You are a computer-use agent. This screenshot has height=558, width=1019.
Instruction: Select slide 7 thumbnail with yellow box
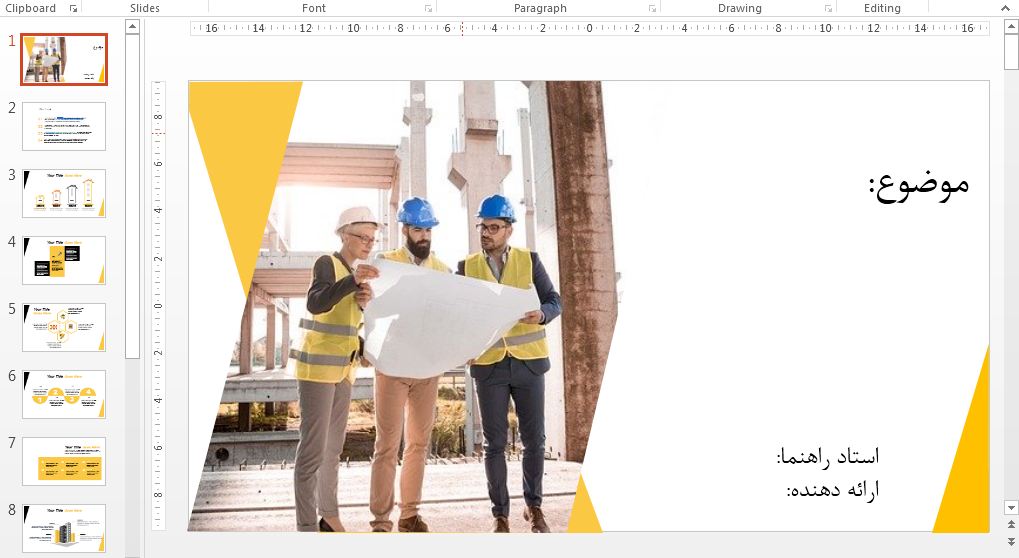click(x=64, y=461)
